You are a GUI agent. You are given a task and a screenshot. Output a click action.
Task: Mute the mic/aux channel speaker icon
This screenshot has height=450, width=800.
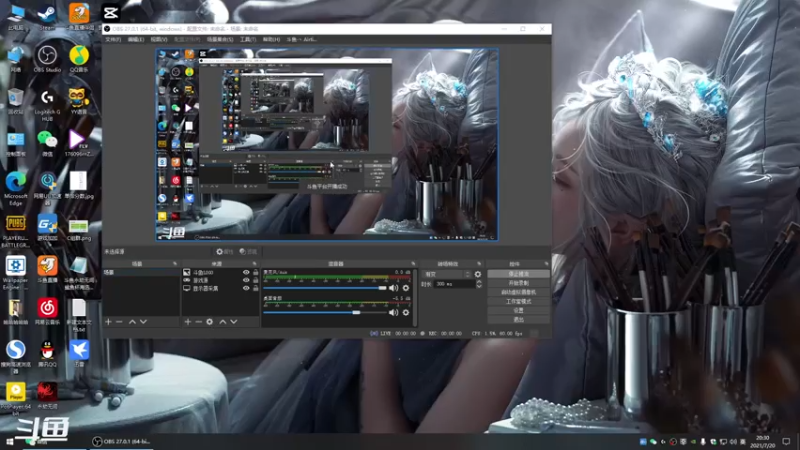393,288
